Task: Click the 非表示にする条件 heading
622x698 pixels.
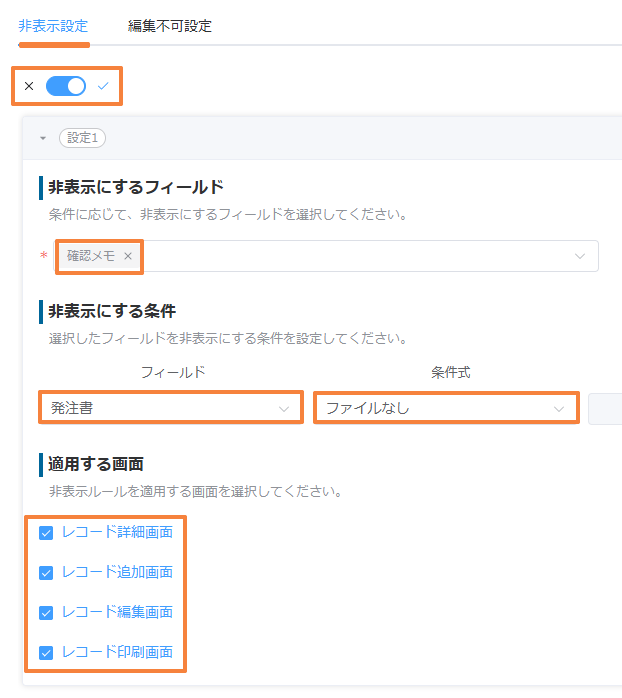Action: coord(112,311)
